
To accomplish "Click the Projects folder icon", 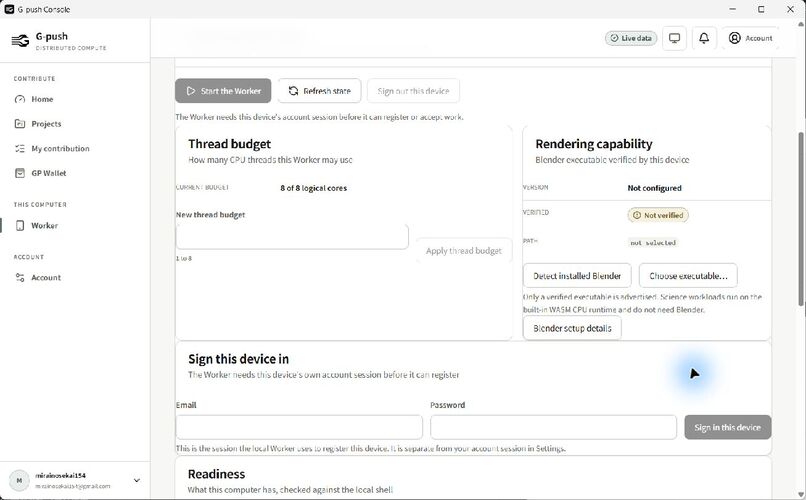I will click(x=20, y=124).
